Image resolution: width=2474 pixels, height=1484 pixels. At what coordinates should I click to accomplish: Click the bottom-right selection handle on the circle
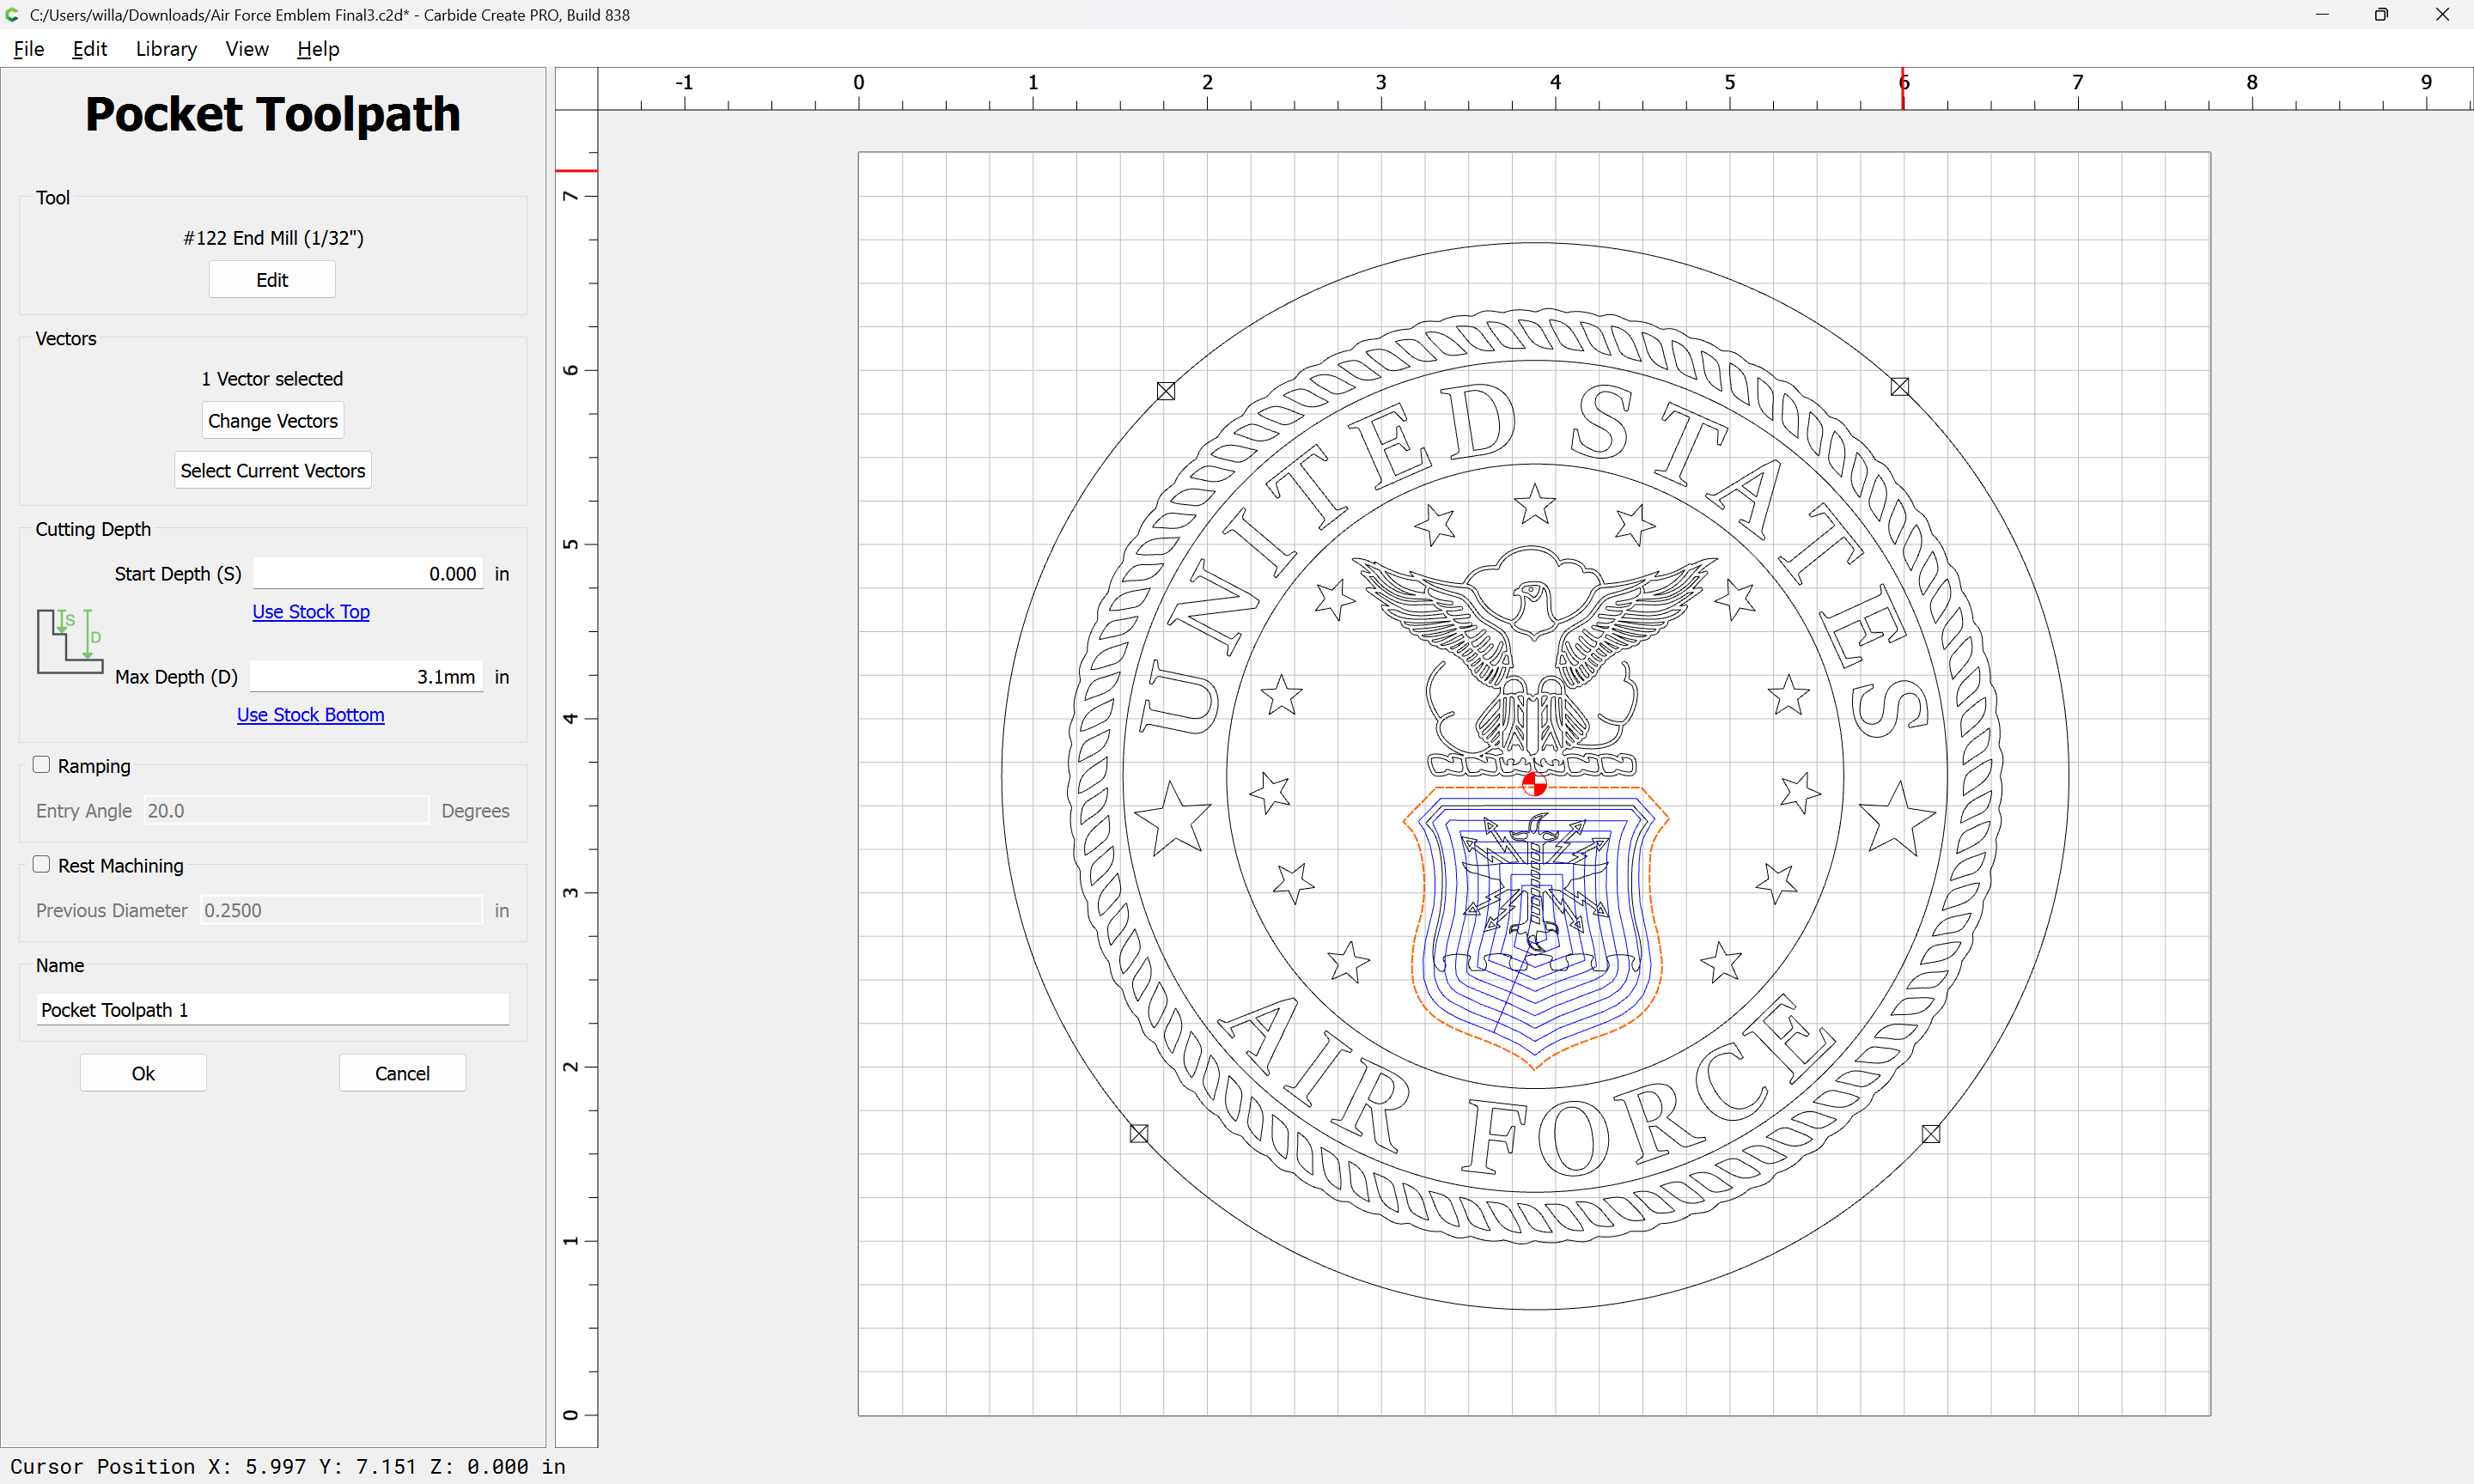click(1931, 1133)
